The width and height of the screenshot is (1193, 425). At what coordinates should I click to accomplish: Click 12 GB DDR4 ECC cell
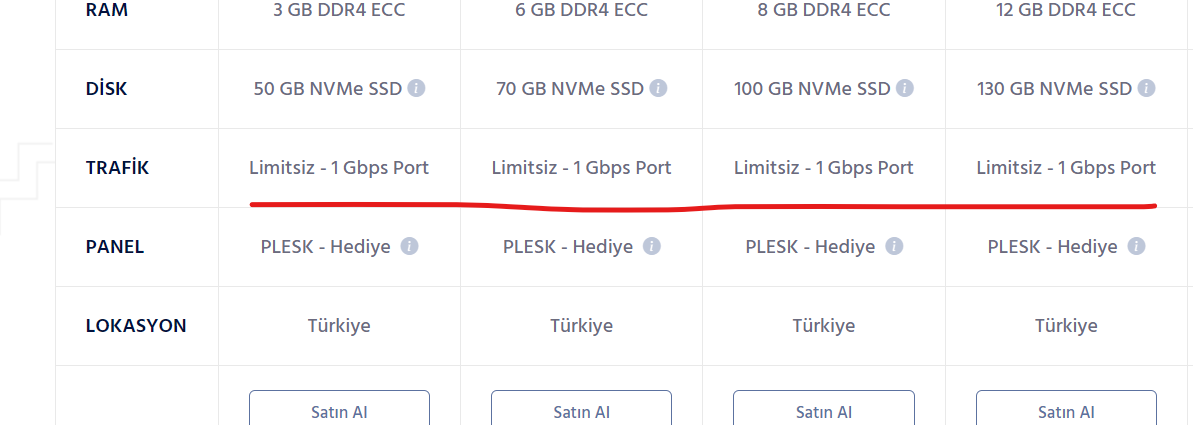1066,10
